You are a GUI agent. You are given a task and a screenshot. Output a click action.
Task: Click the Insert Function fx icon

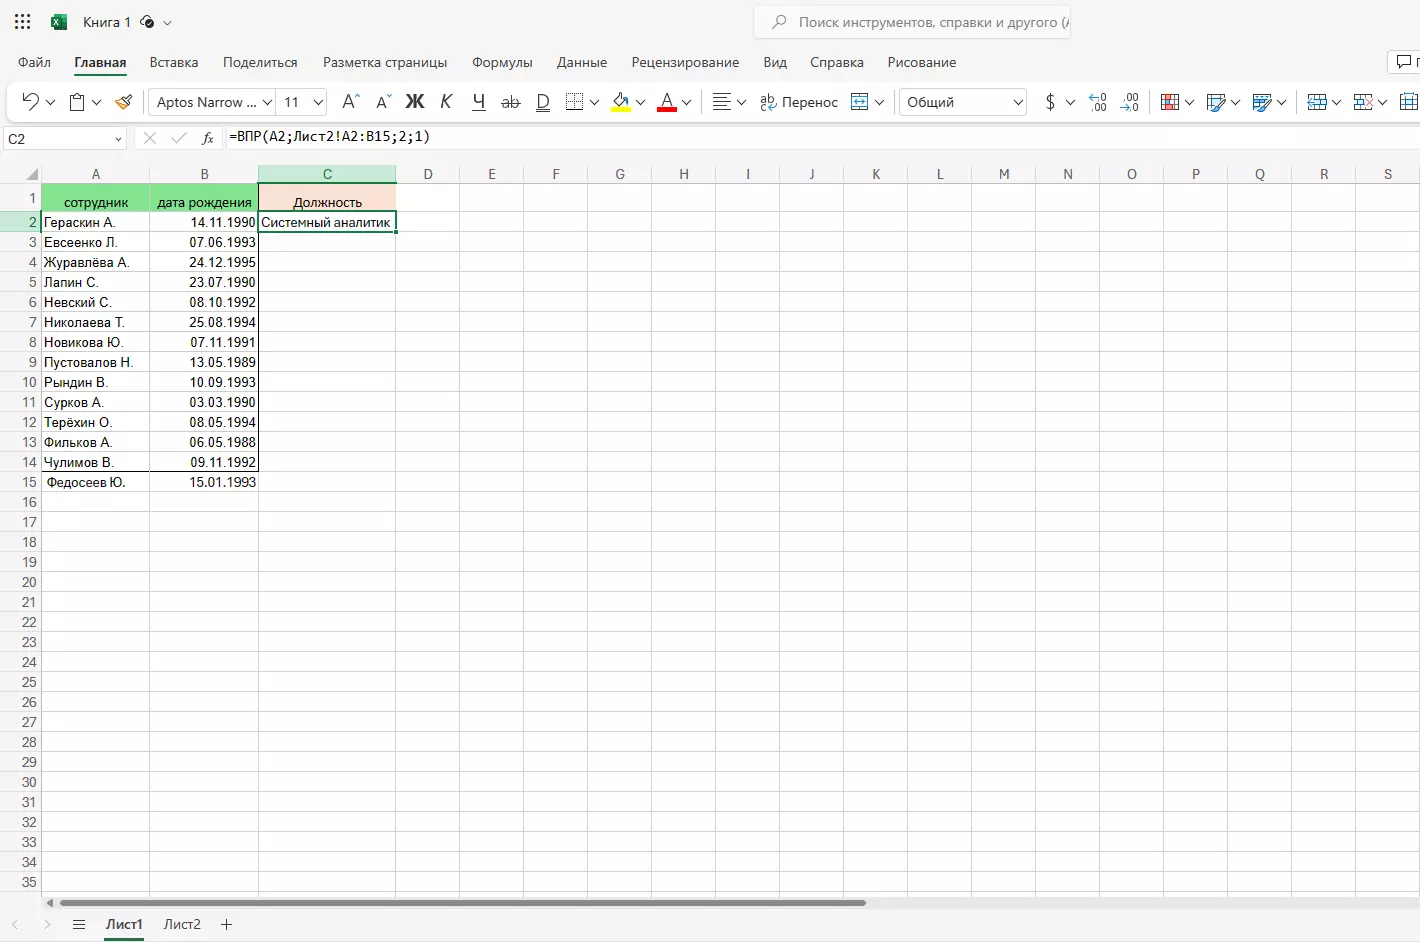click(x=207, y=138)
